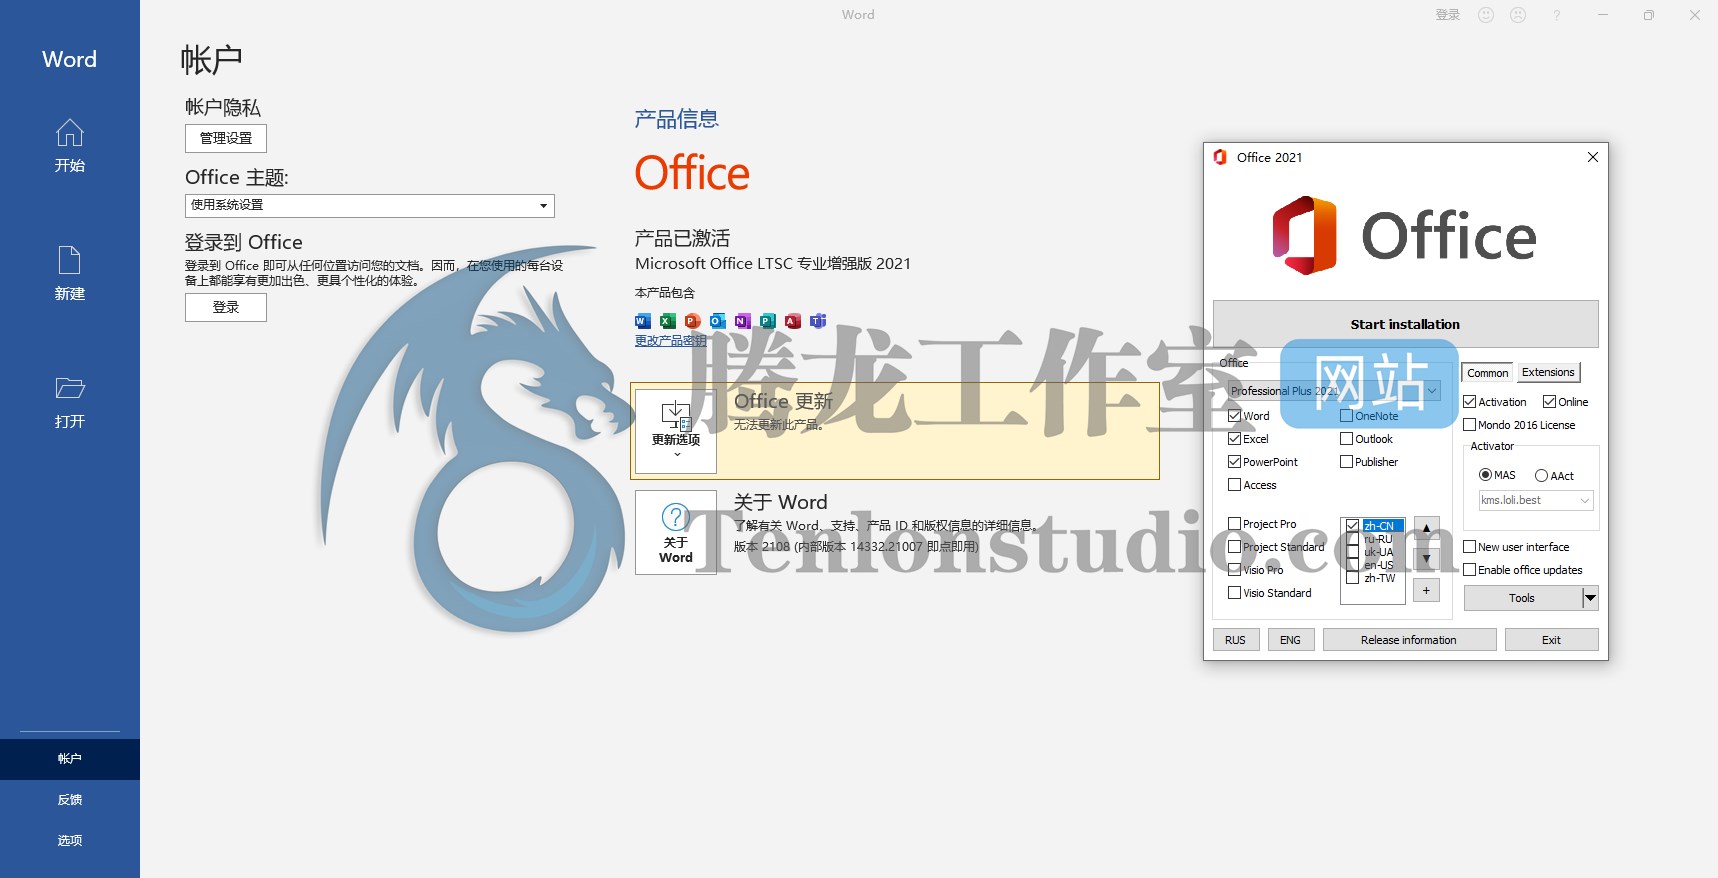
Task: Click the Exit button in the installer
Action: click(x=1551, y=640)
